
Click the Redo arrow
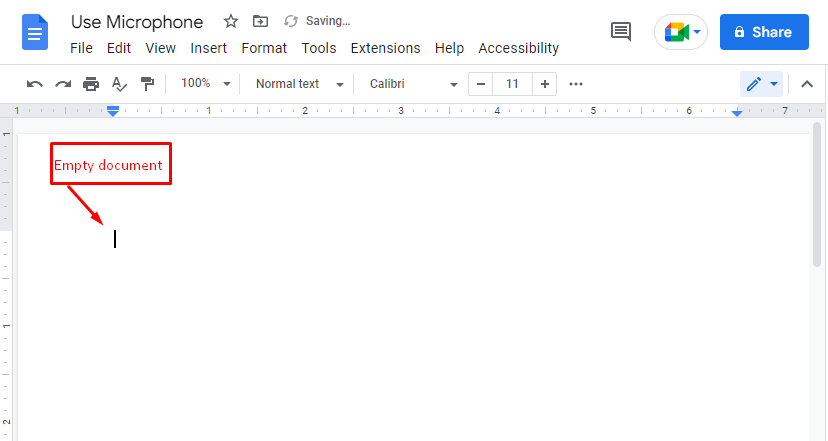tap(63, 84)
